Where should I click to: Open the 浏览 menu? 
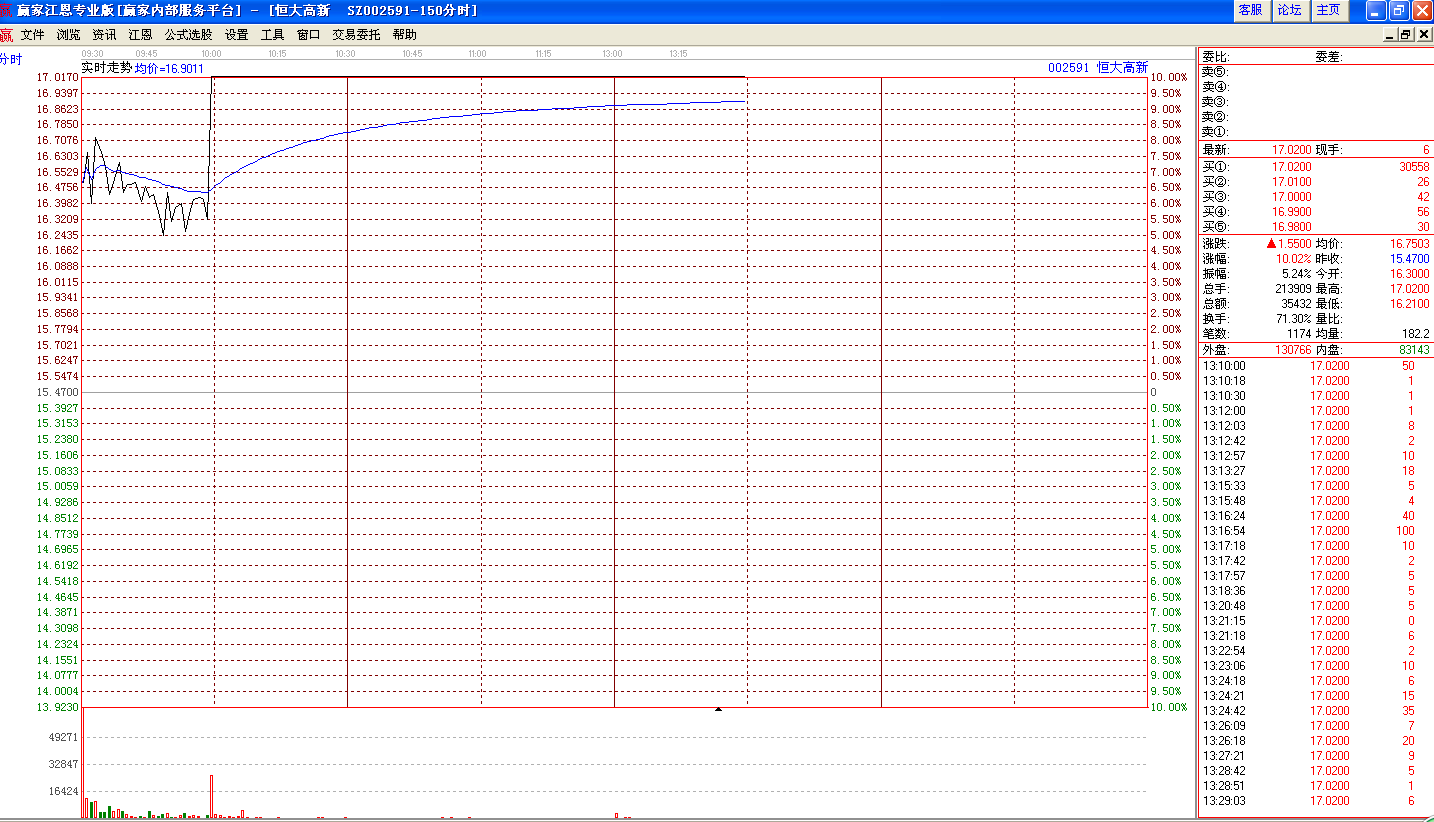(x=69, y=34)
